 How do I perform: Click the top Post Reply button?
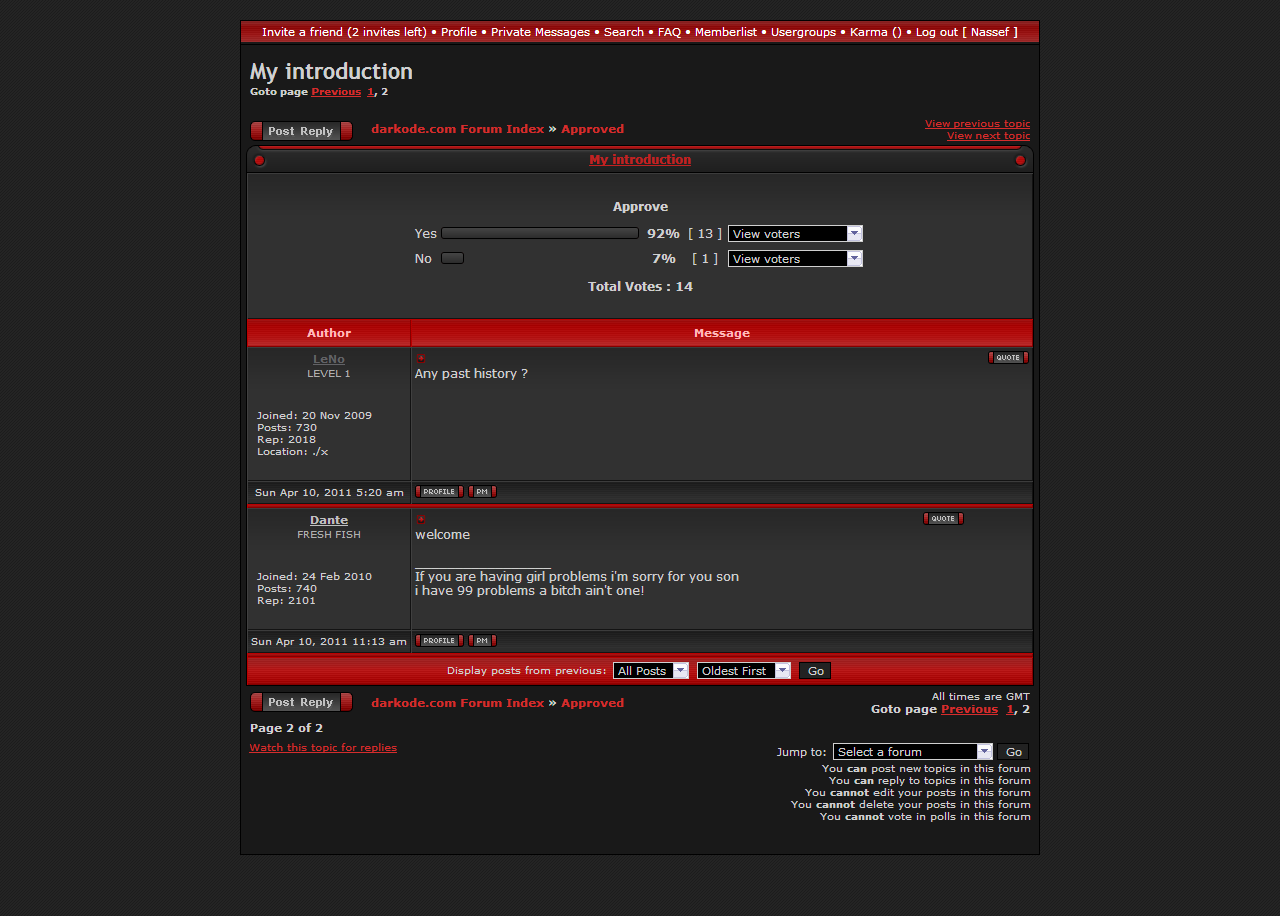point(301,131)
